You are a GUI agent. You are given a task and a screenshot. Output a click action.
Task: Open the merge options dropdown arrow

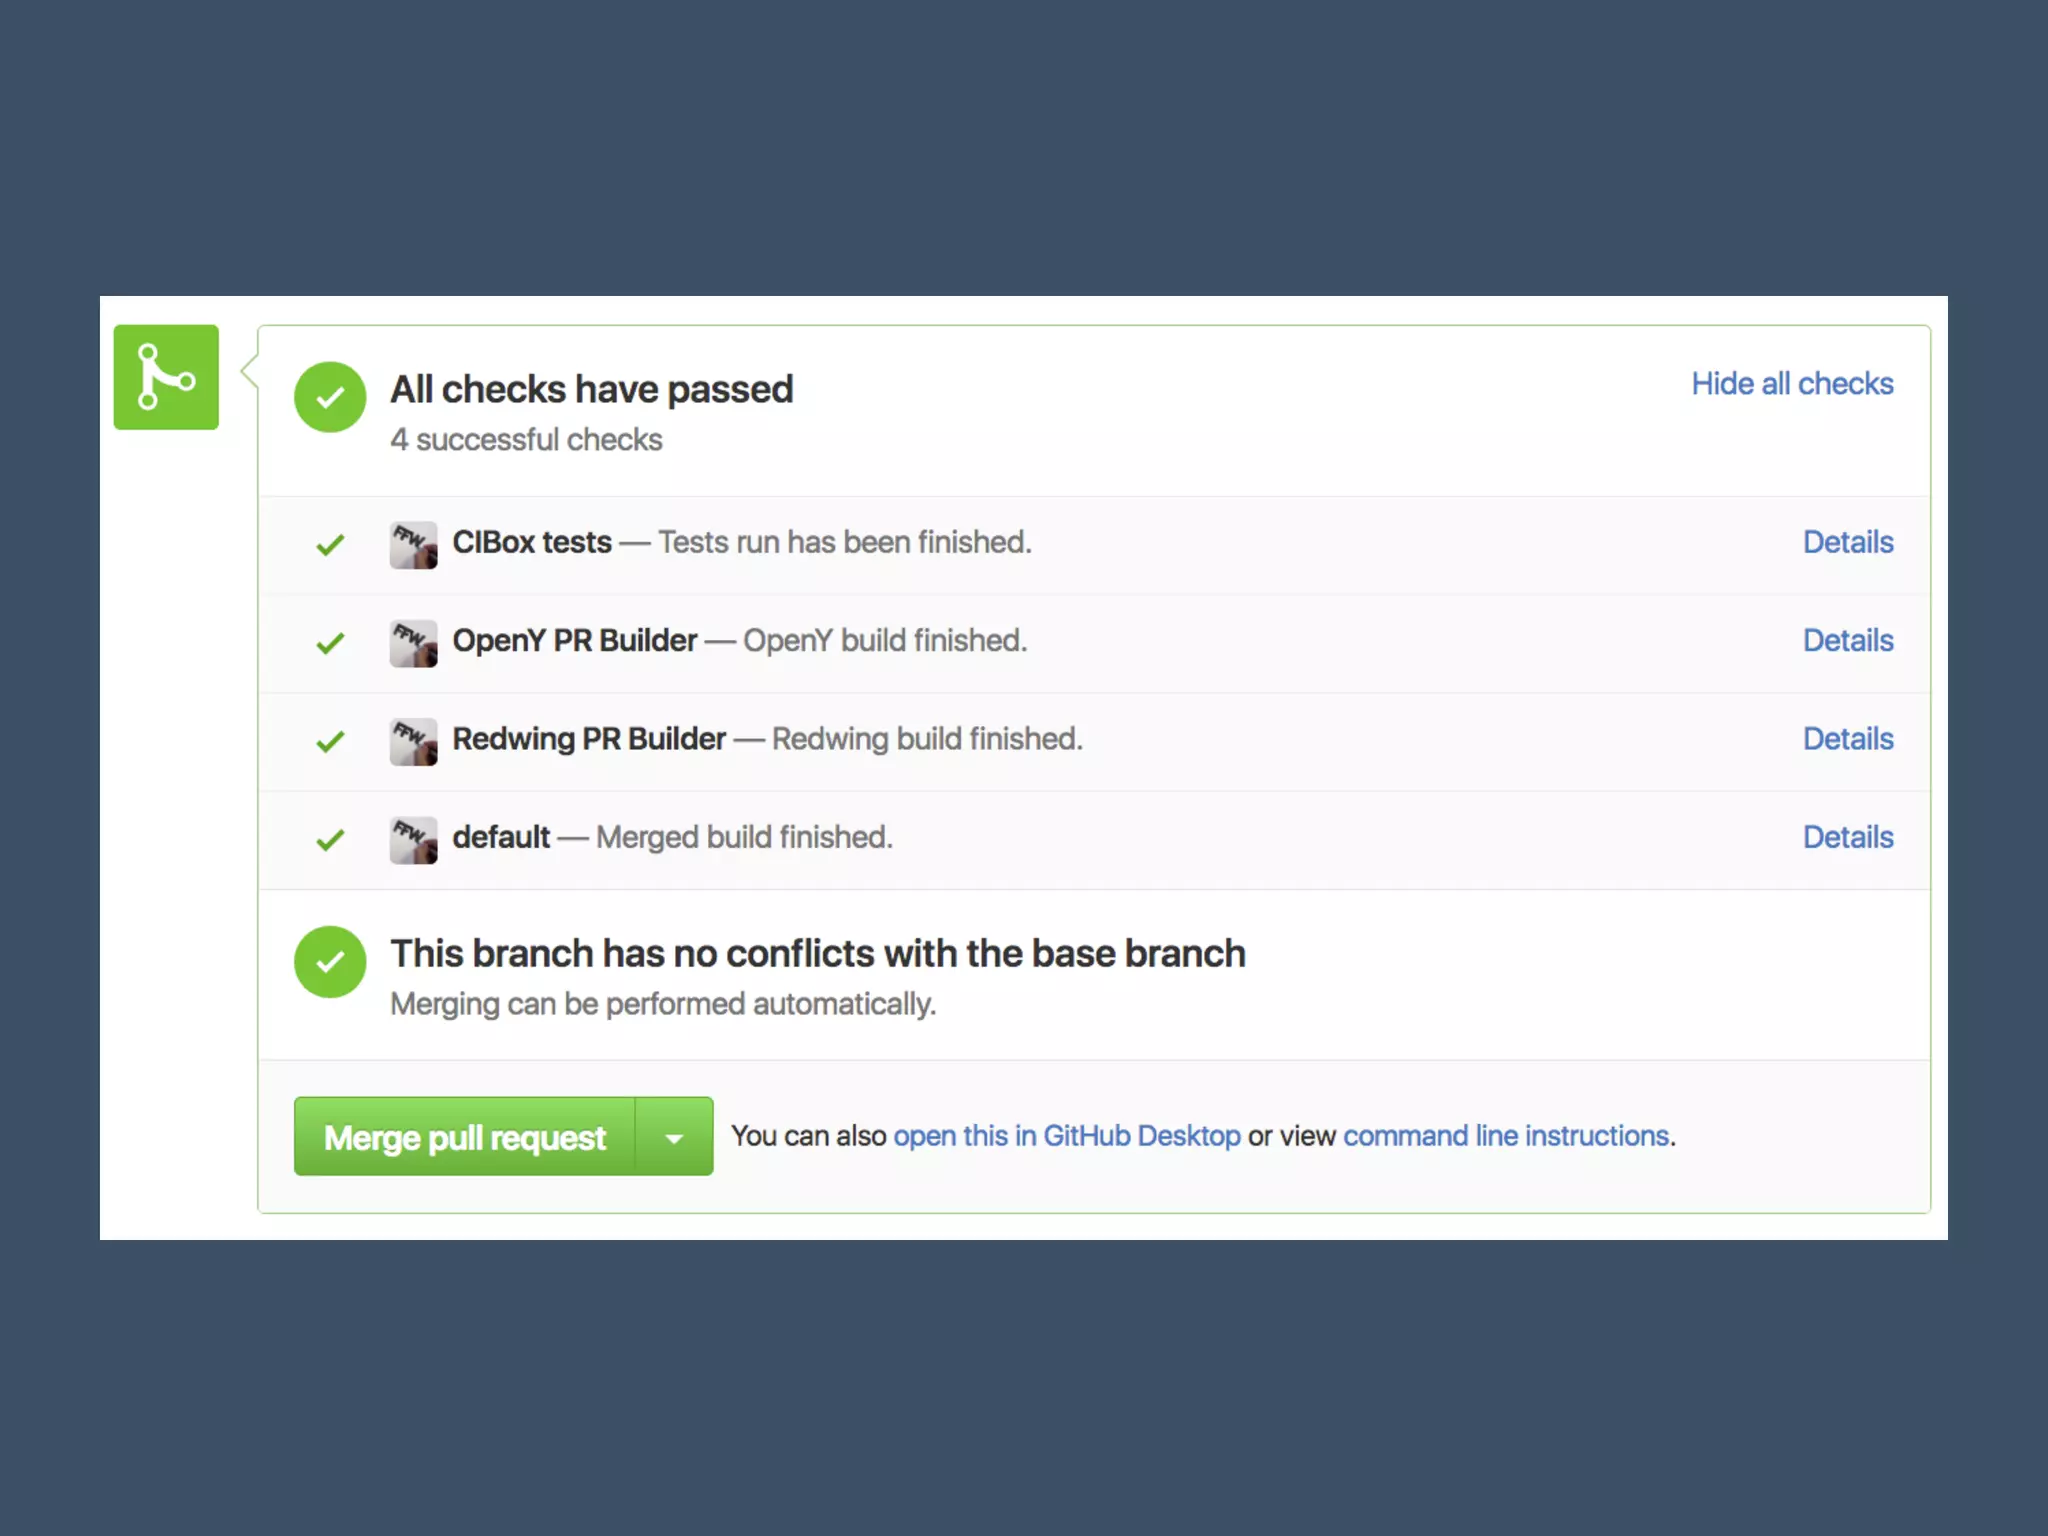tap(674, 1137)
